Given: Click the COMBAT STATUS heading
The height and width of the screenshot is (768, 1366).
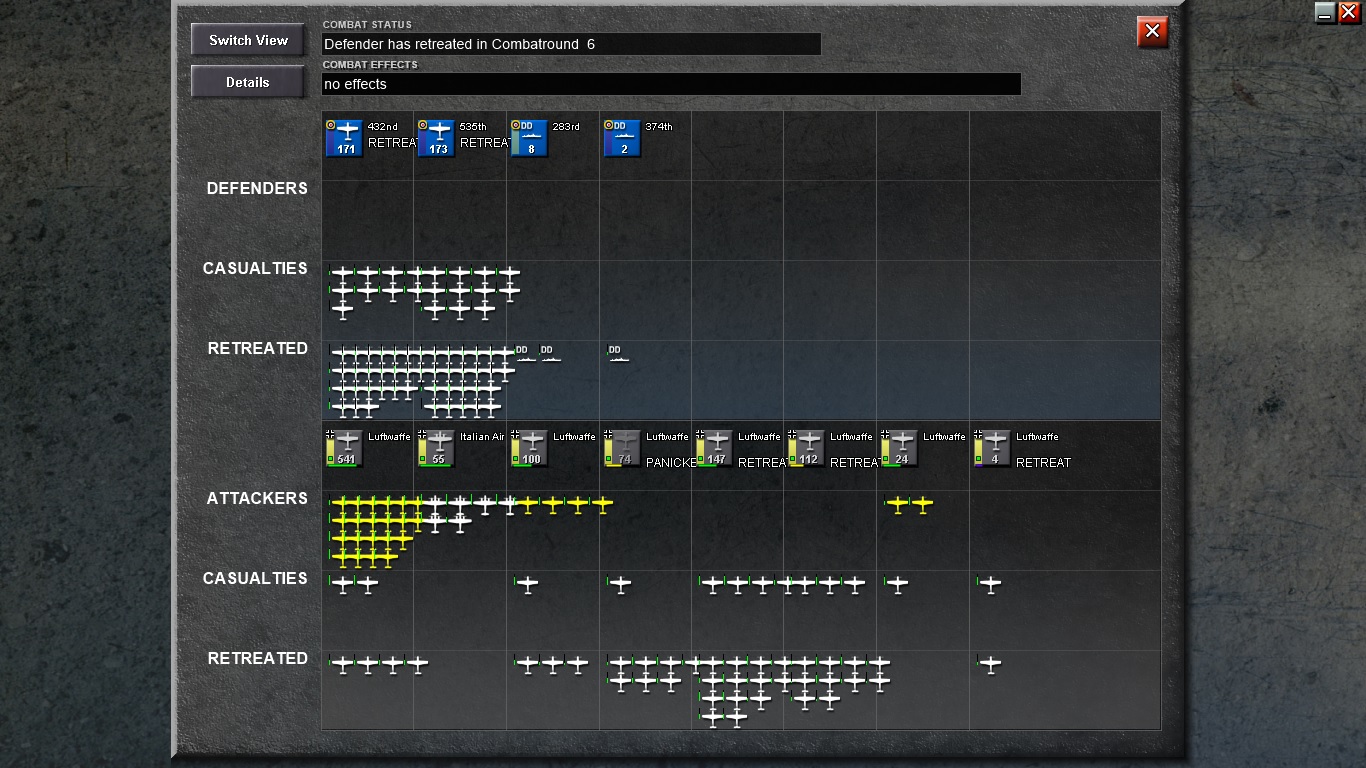Looking at the screenshot, I should pyautogui.click(x=367, y=25).
